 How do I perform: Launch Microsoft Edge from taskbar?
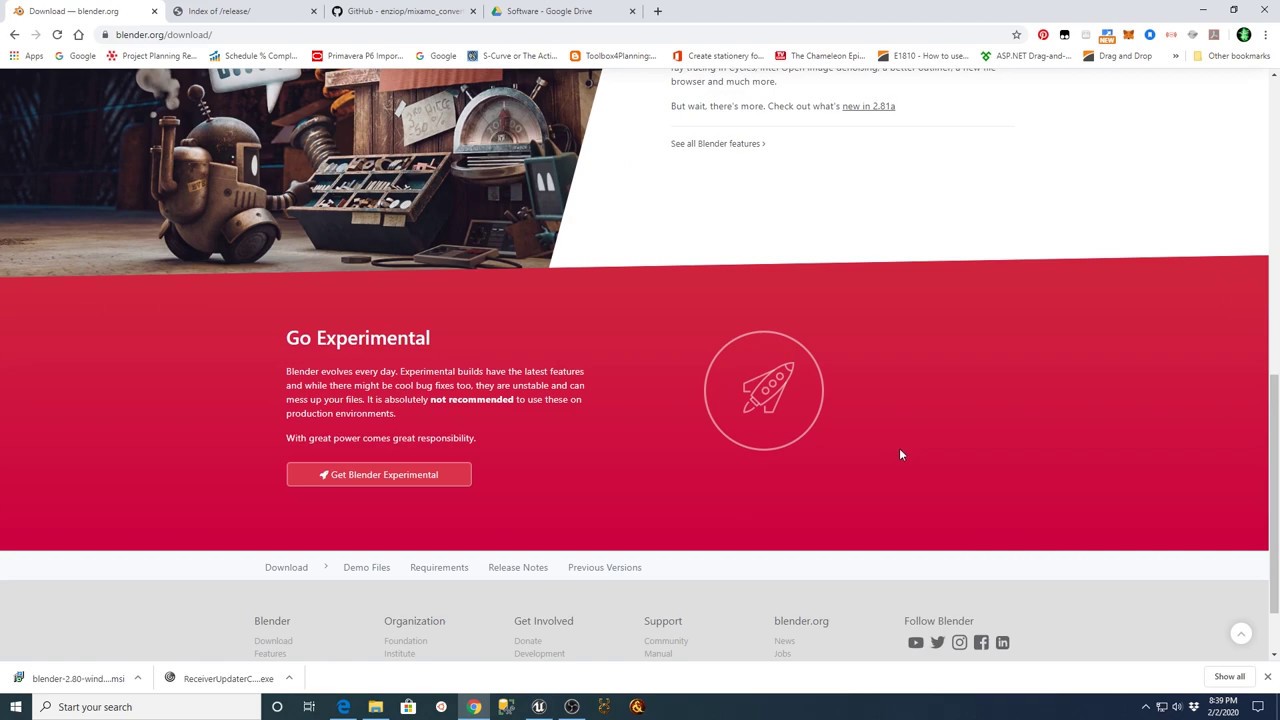[x=343, y=707]
